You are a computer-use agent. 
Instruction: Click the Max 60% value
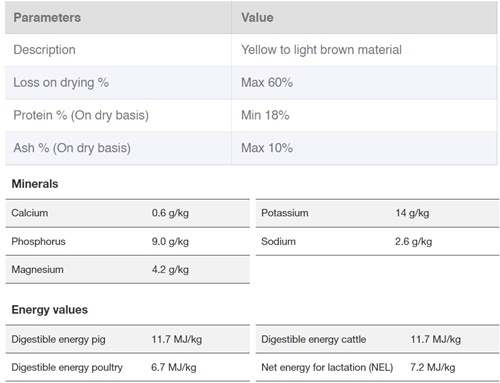(x=267, y=82)
